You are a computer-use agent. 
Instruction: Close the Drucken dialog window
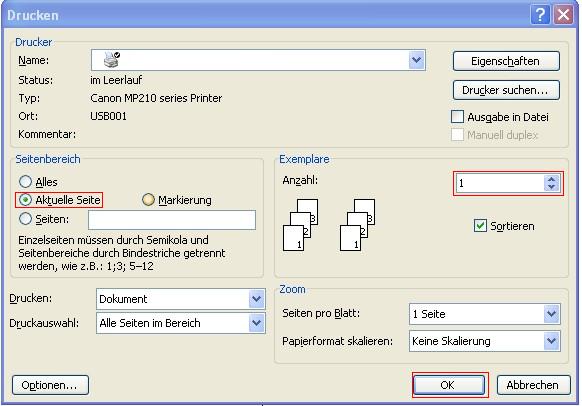click(563, 15)
